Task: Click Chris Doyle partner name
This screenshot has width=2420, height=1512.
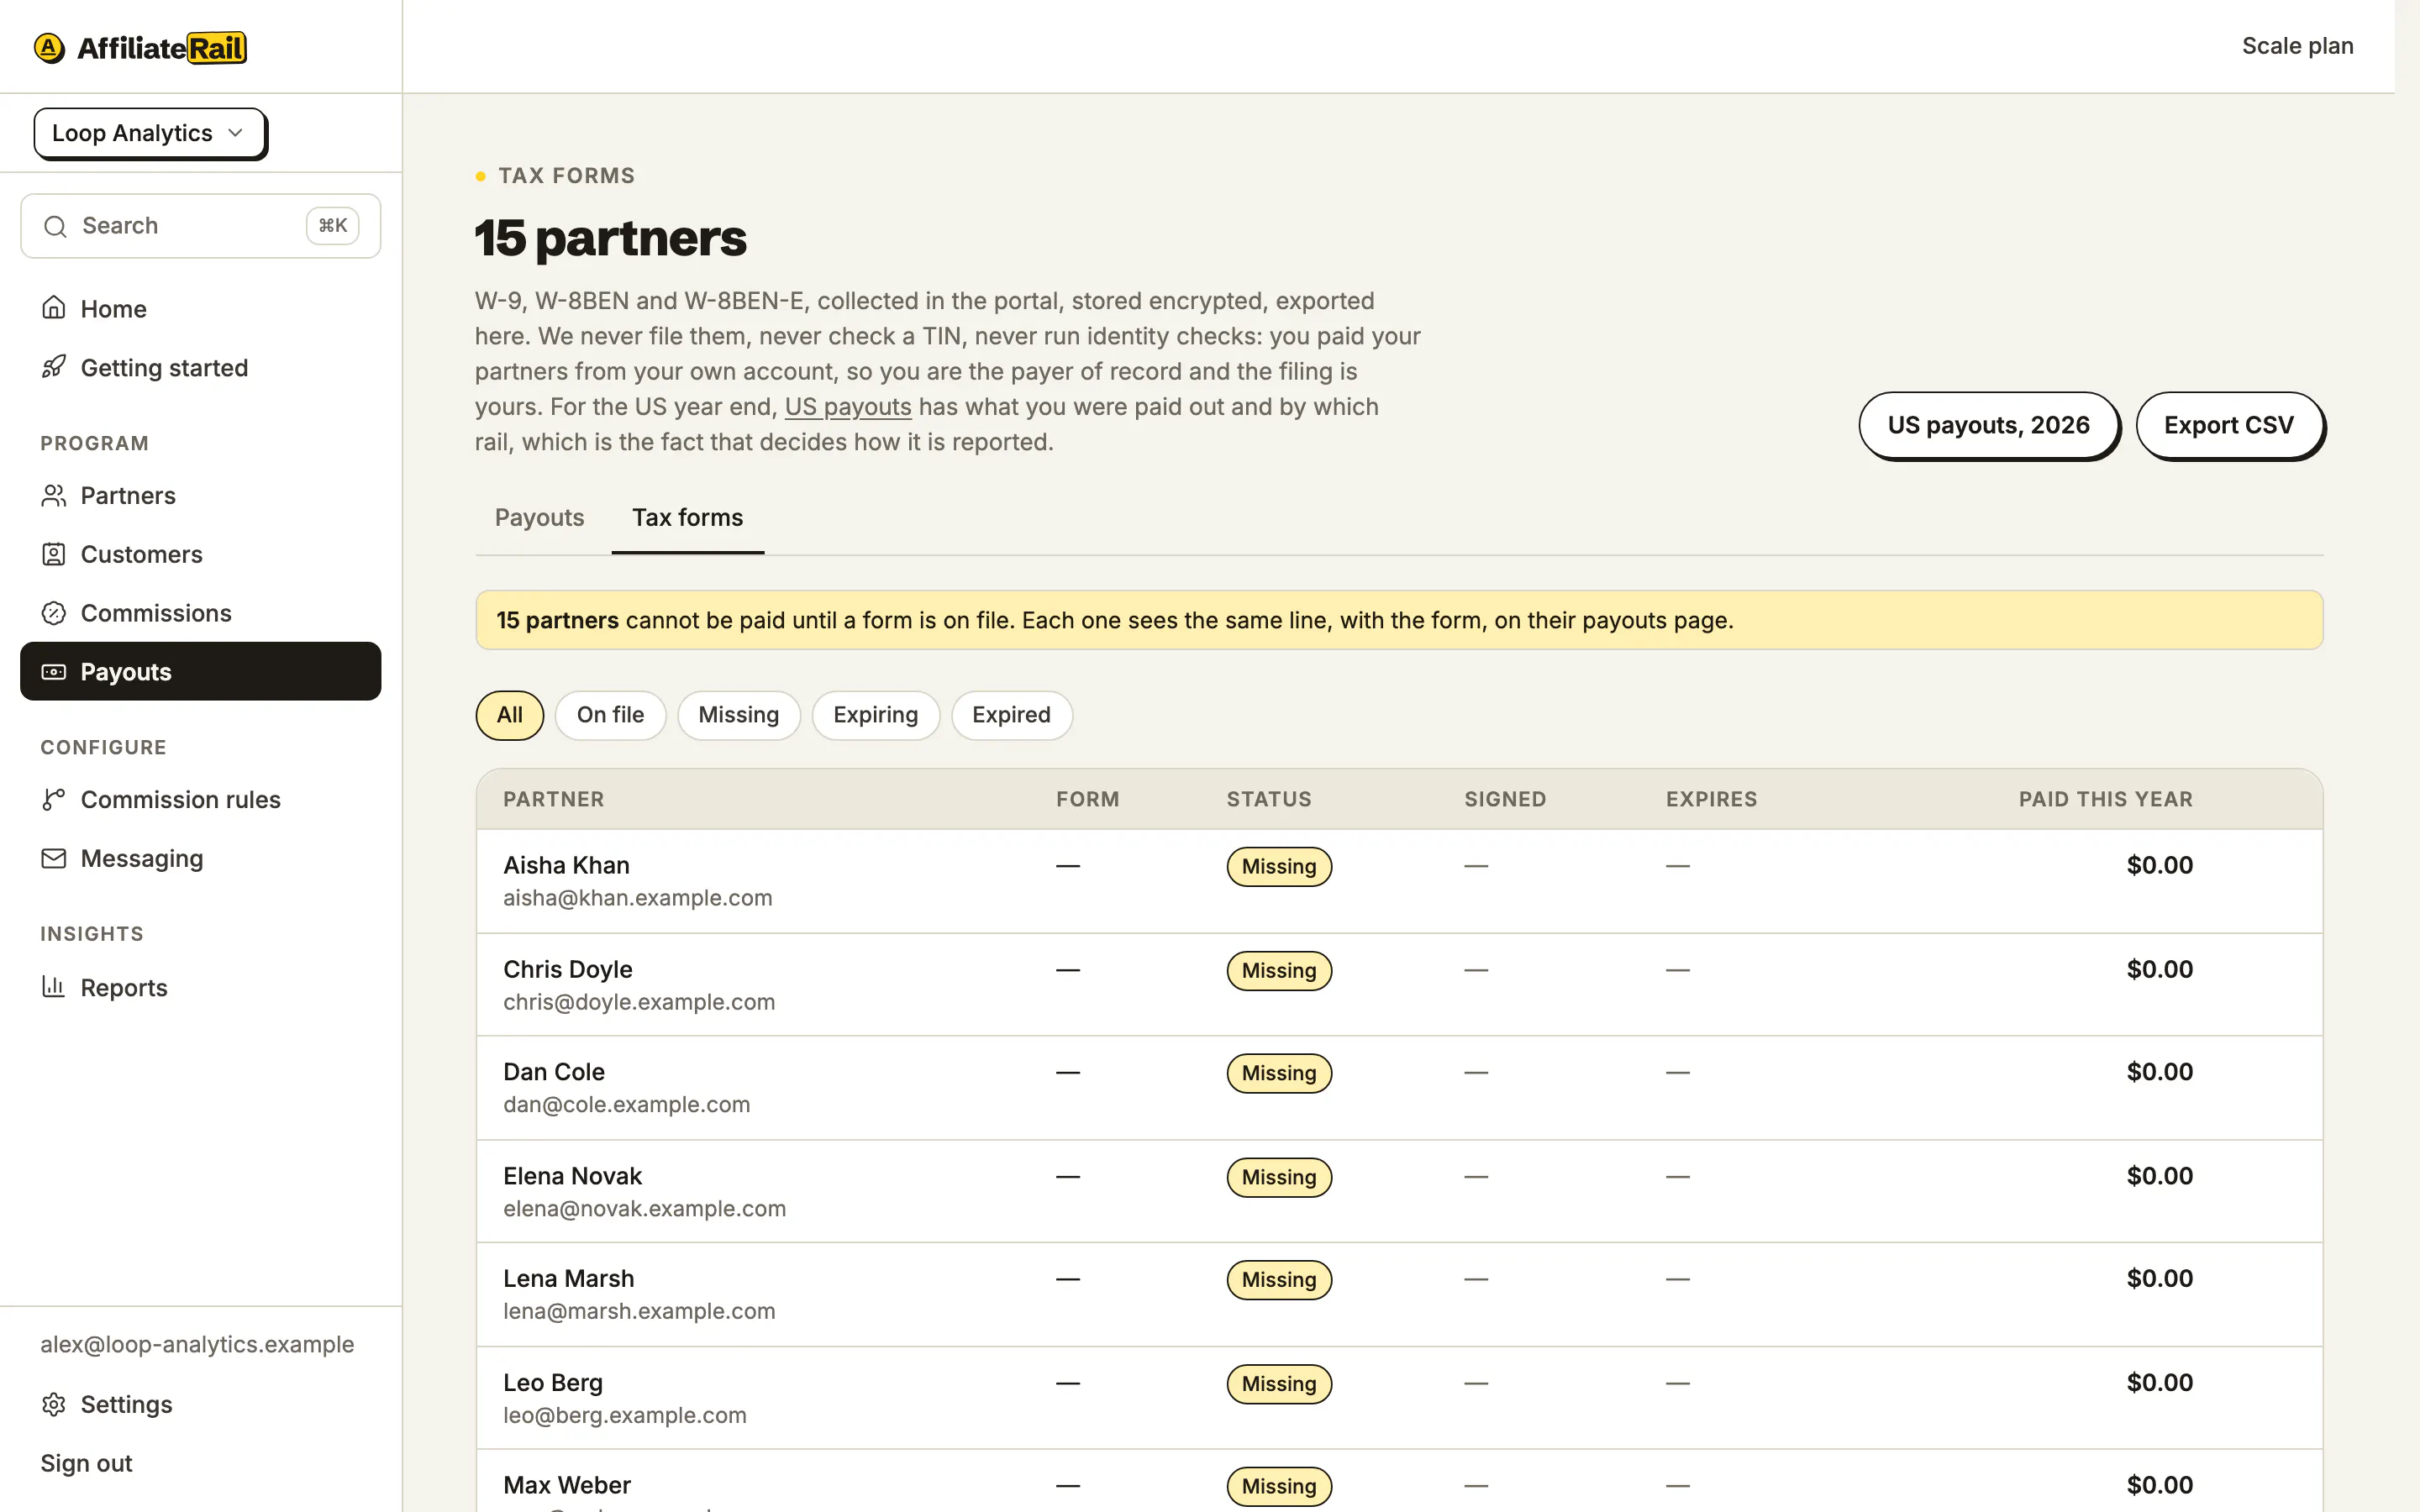Action: point(567,969)
